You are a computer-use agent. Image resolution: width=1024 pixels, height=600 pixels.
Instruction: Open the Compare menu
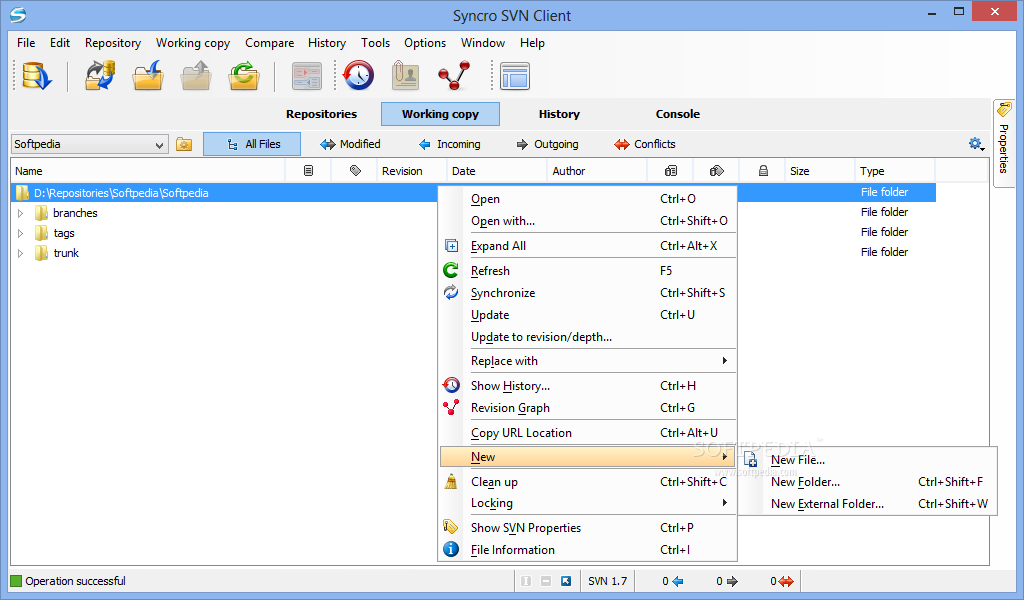[x=269, y=43]
